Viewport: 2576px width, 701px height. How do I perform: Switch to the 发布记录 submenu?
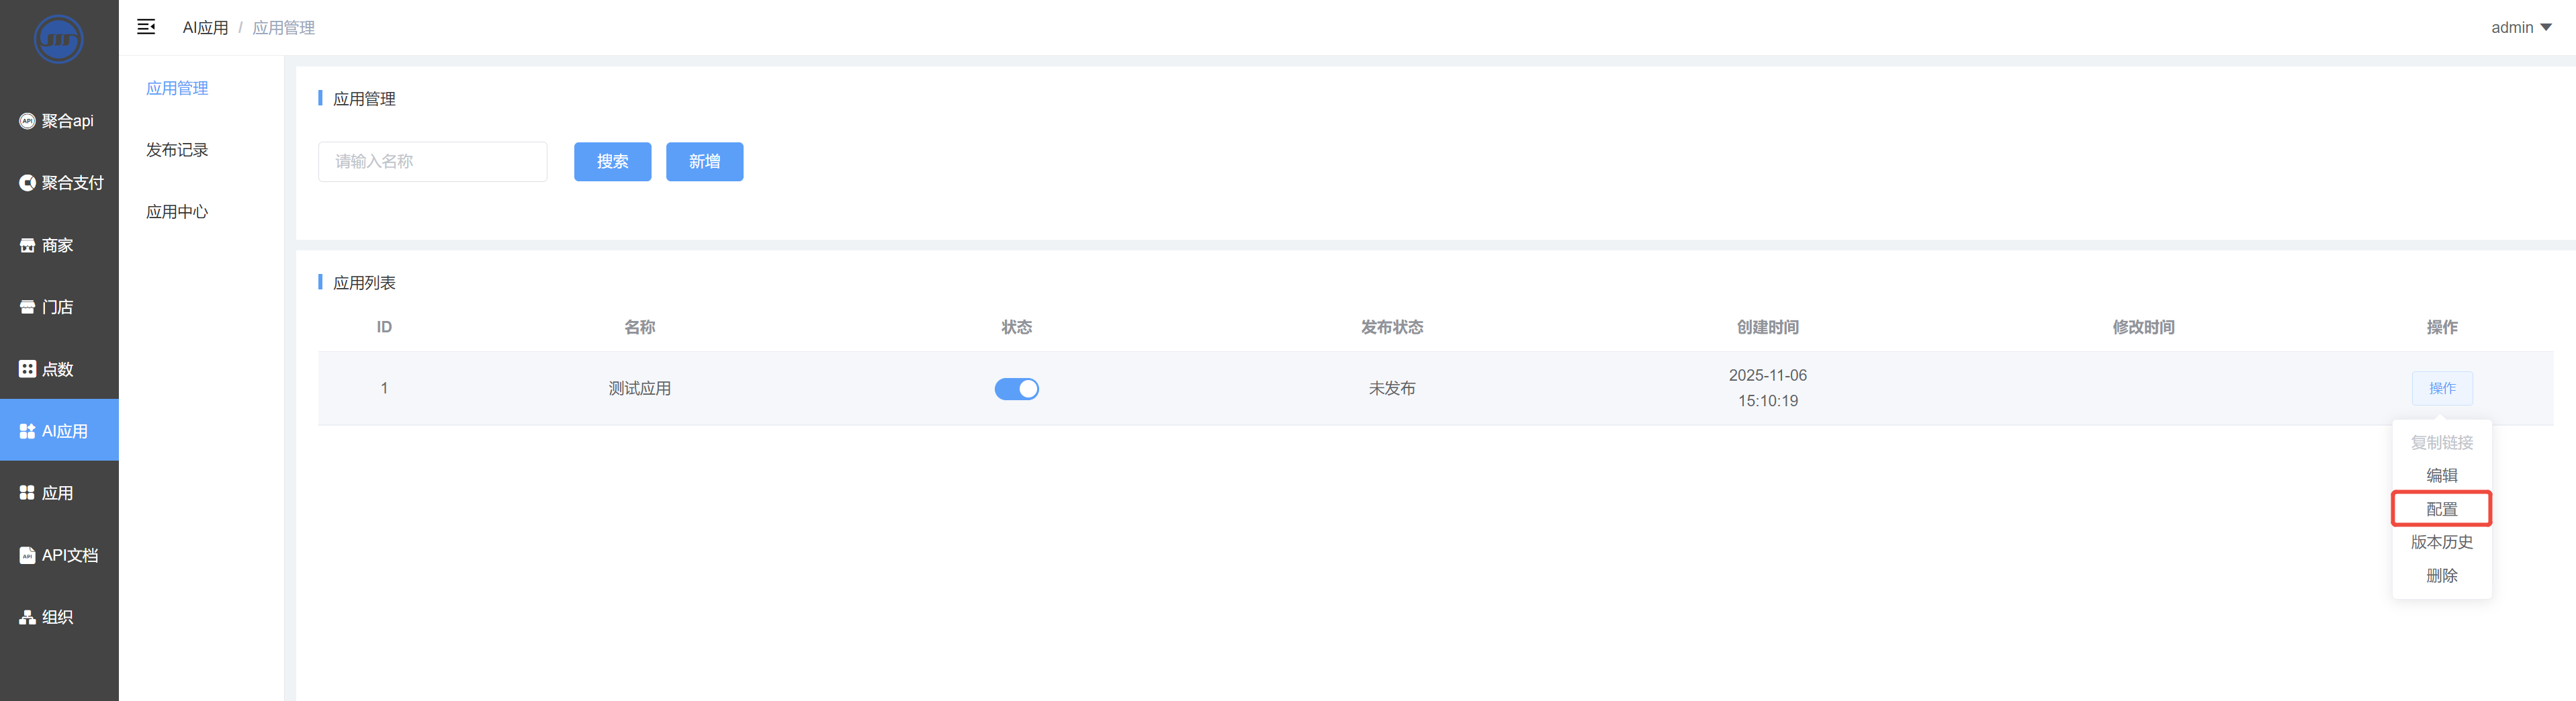(177, 150)
